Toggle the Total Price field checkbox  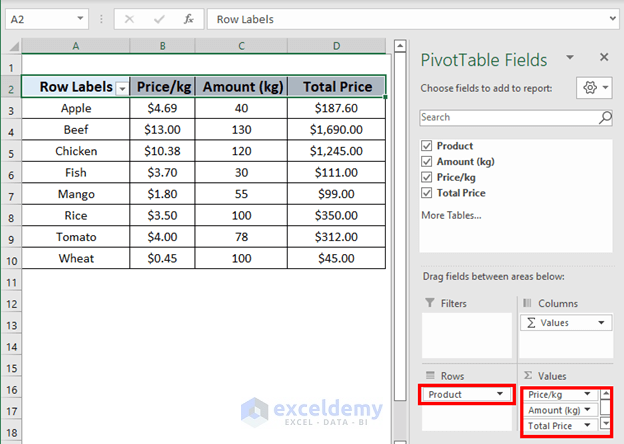pyautogui.click(x=427, y=193)
